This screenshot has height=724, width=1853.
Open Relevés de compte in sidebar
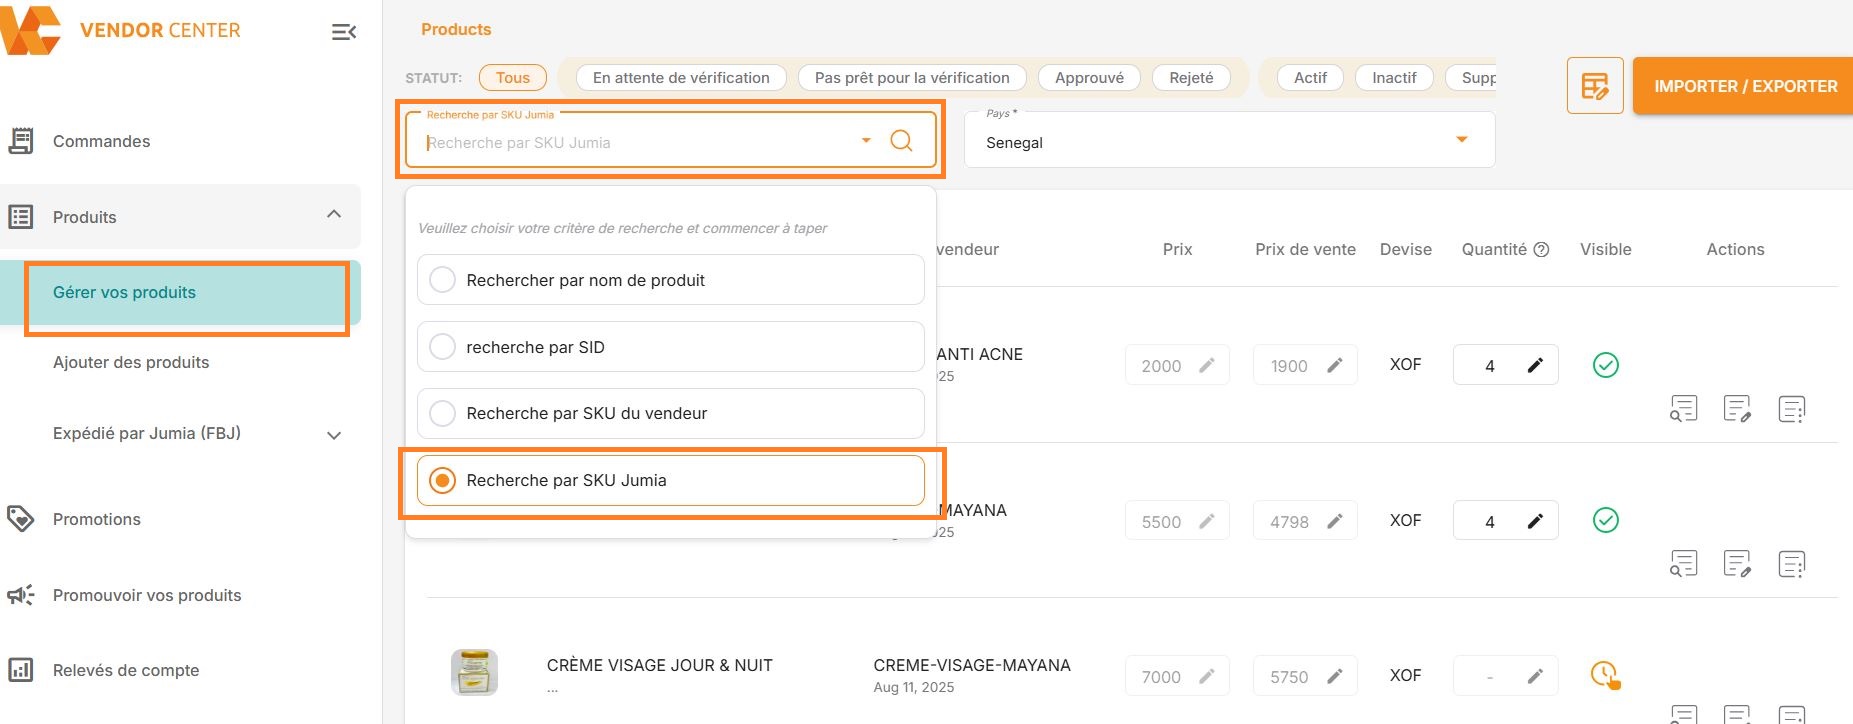[x=126, y=670]
